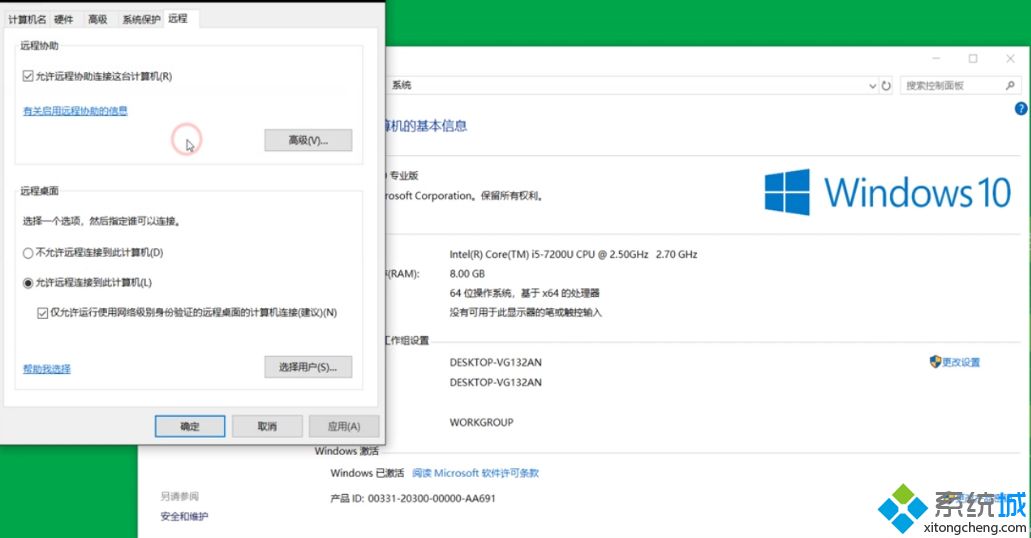Open 阅读 Microsoft 软件许可条款 link
1031x538 pixels.
pyautogui.click(x=475, y=473)
